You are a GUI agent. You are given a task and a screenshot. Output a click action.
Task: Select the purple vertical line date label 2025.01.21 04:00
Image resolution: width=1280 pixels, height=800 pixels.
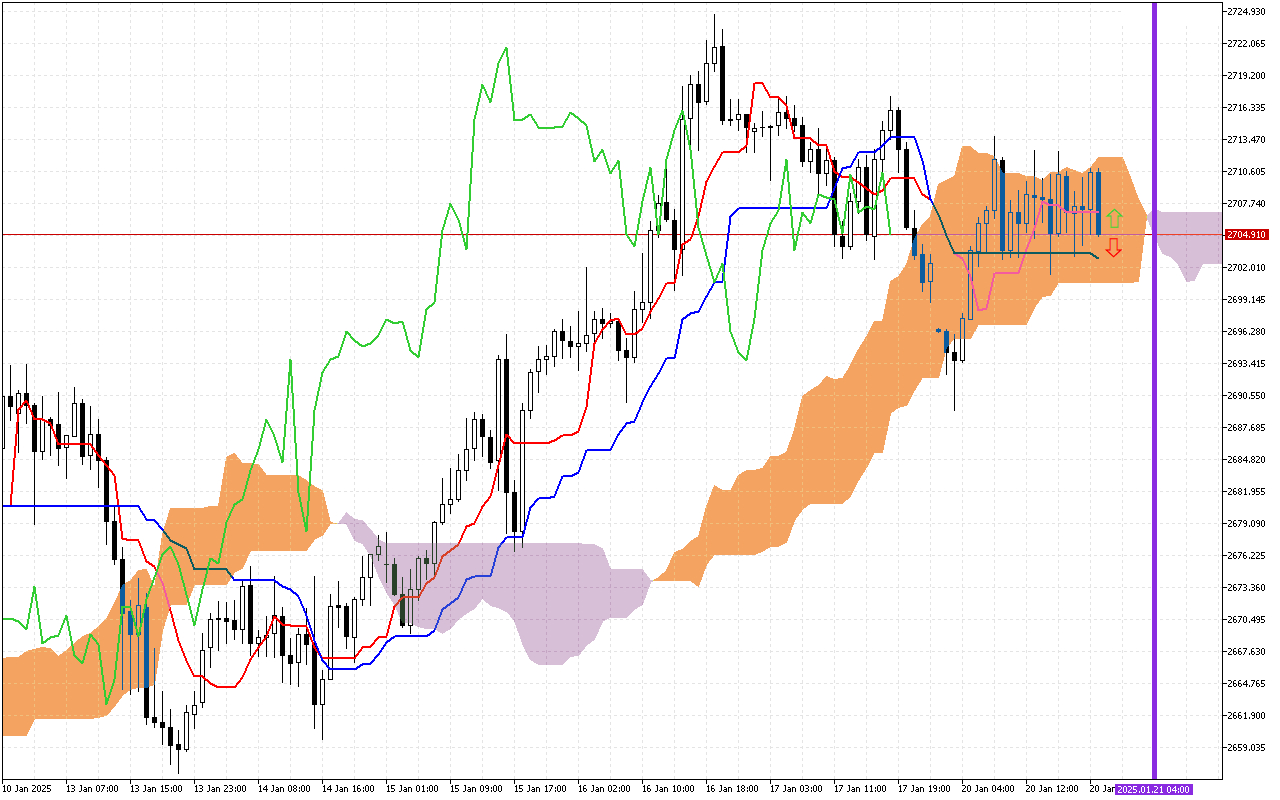coord(1154,789)
